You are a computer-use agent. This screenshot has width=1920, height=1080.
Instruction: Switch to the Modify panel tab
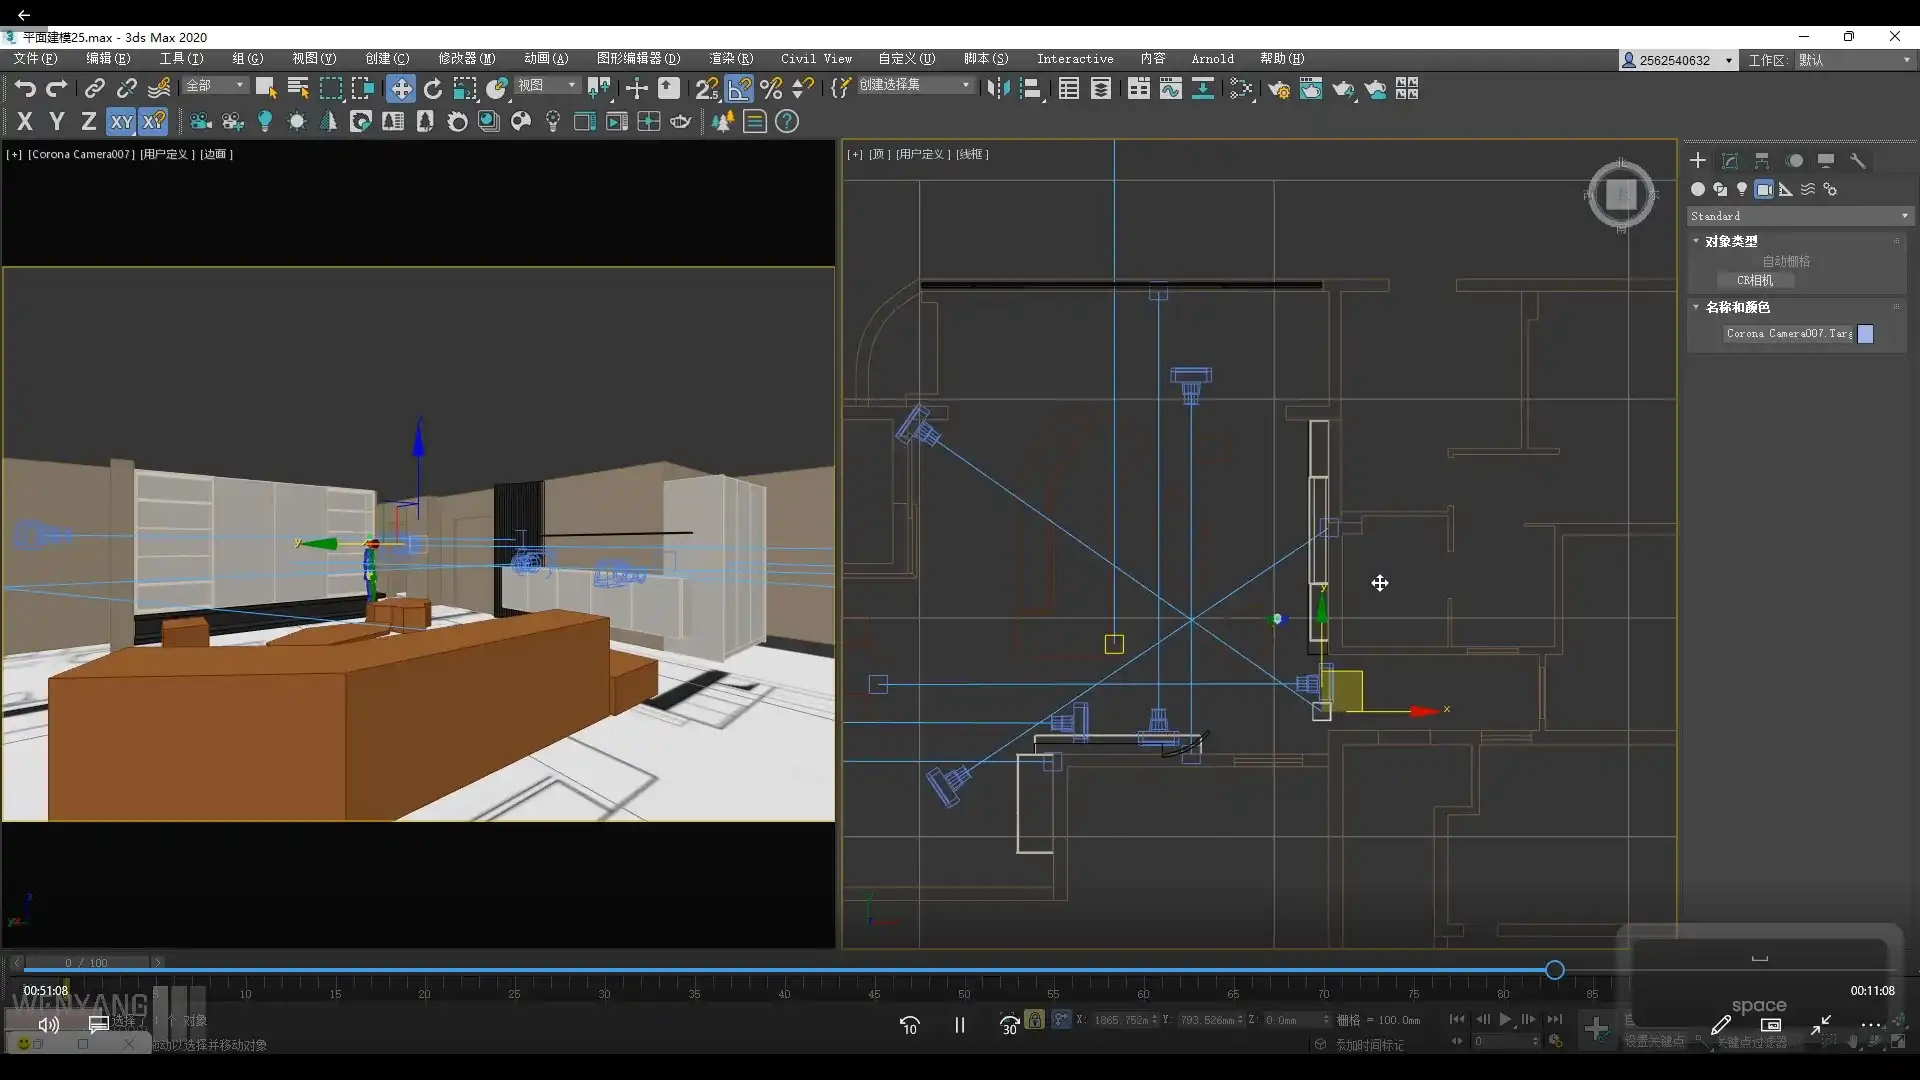(x=1730, y=161)
